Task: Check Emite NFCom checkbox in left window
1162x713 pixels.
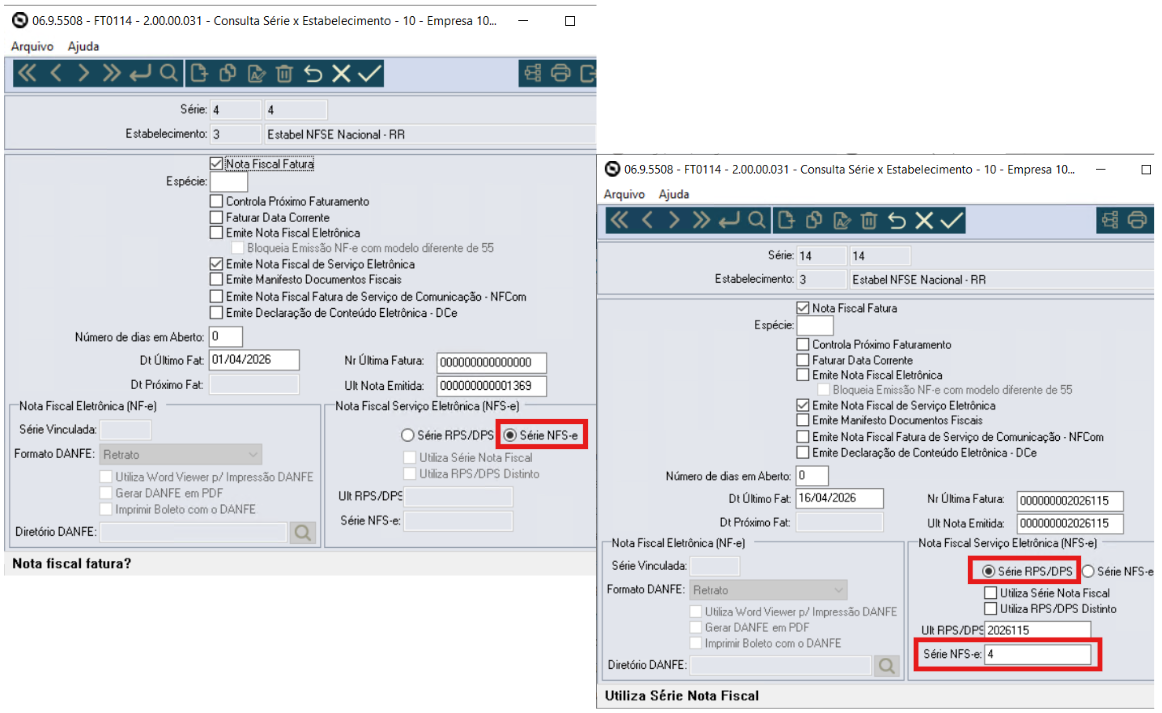Action: (x=216, y=296)
